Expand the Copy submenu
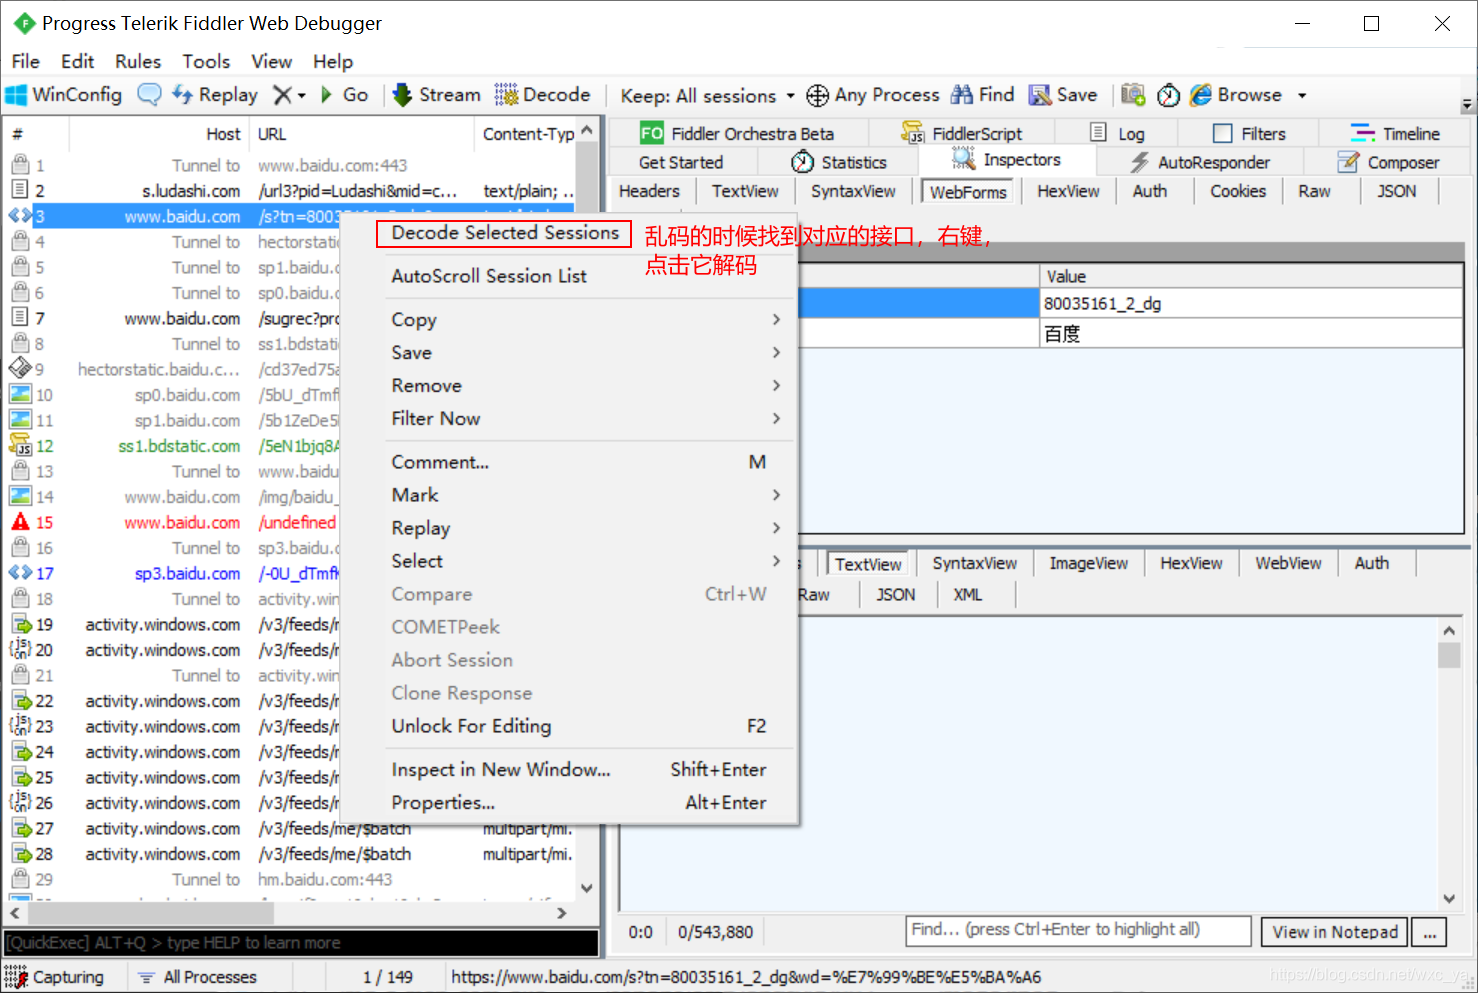Image resolution: width=1478 pixels, height=993 pixels. click(585, 320)
